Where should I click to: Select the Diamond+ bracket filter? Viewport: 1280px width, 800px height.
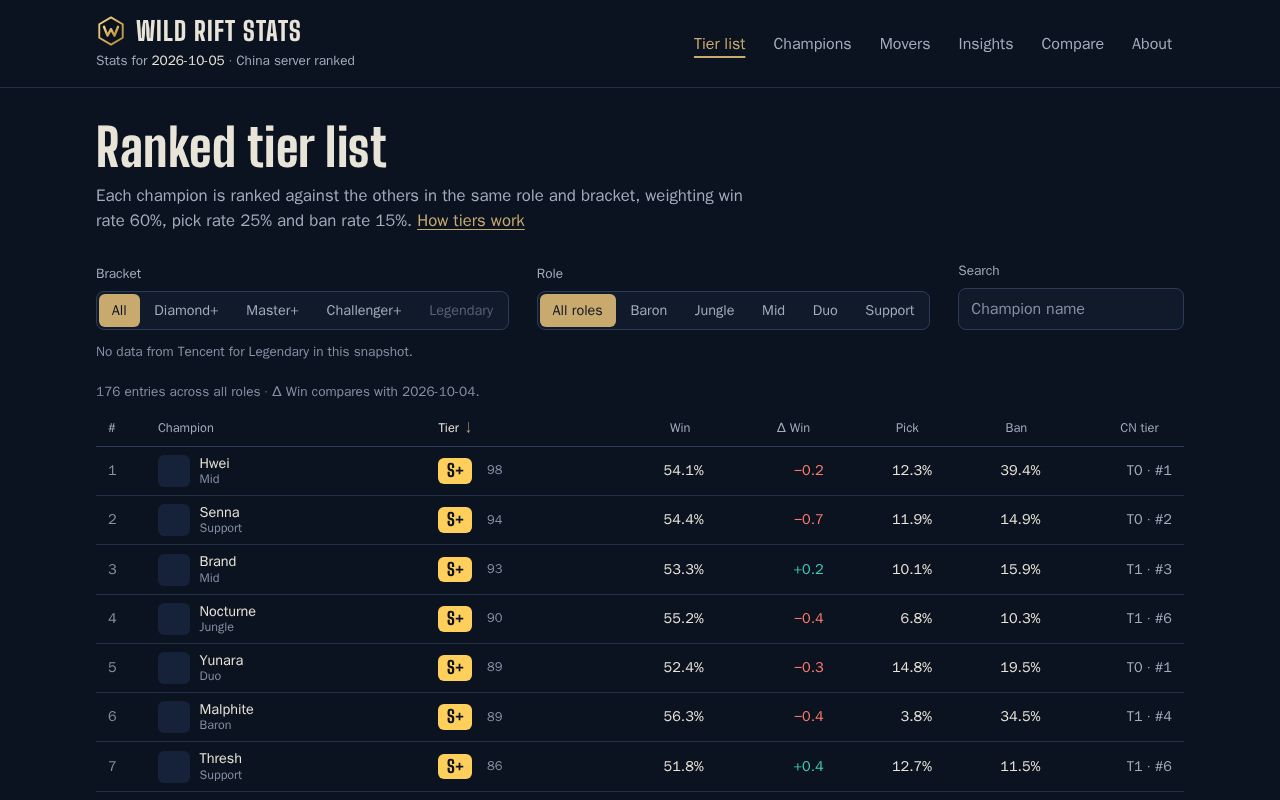(186, 310)
